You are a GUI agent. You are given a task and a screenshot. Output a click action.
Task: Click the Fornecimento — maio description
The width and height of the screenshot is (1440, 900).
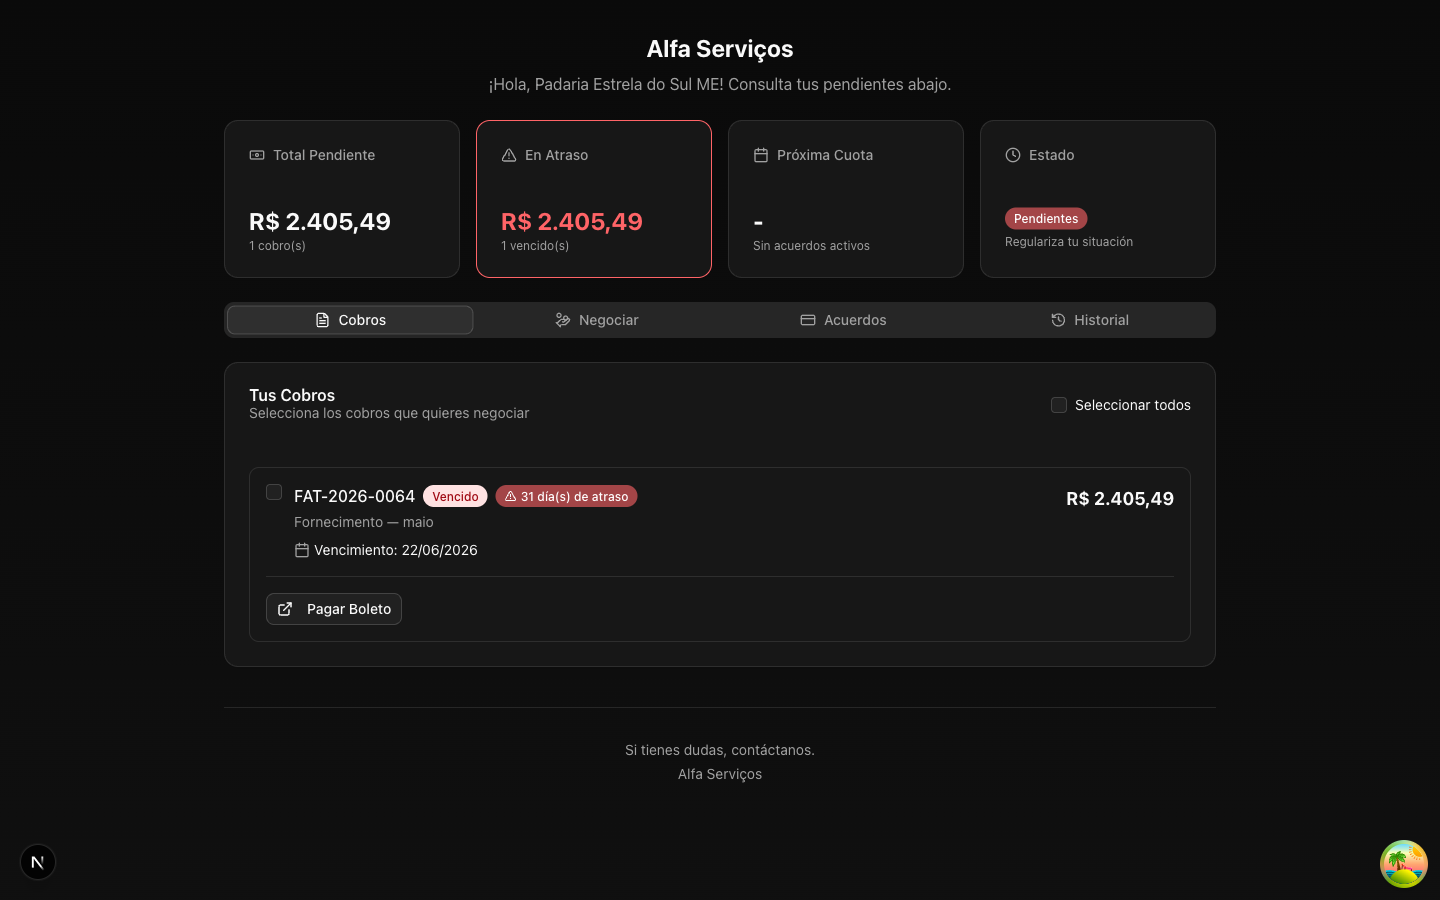[x=364, y=522]
